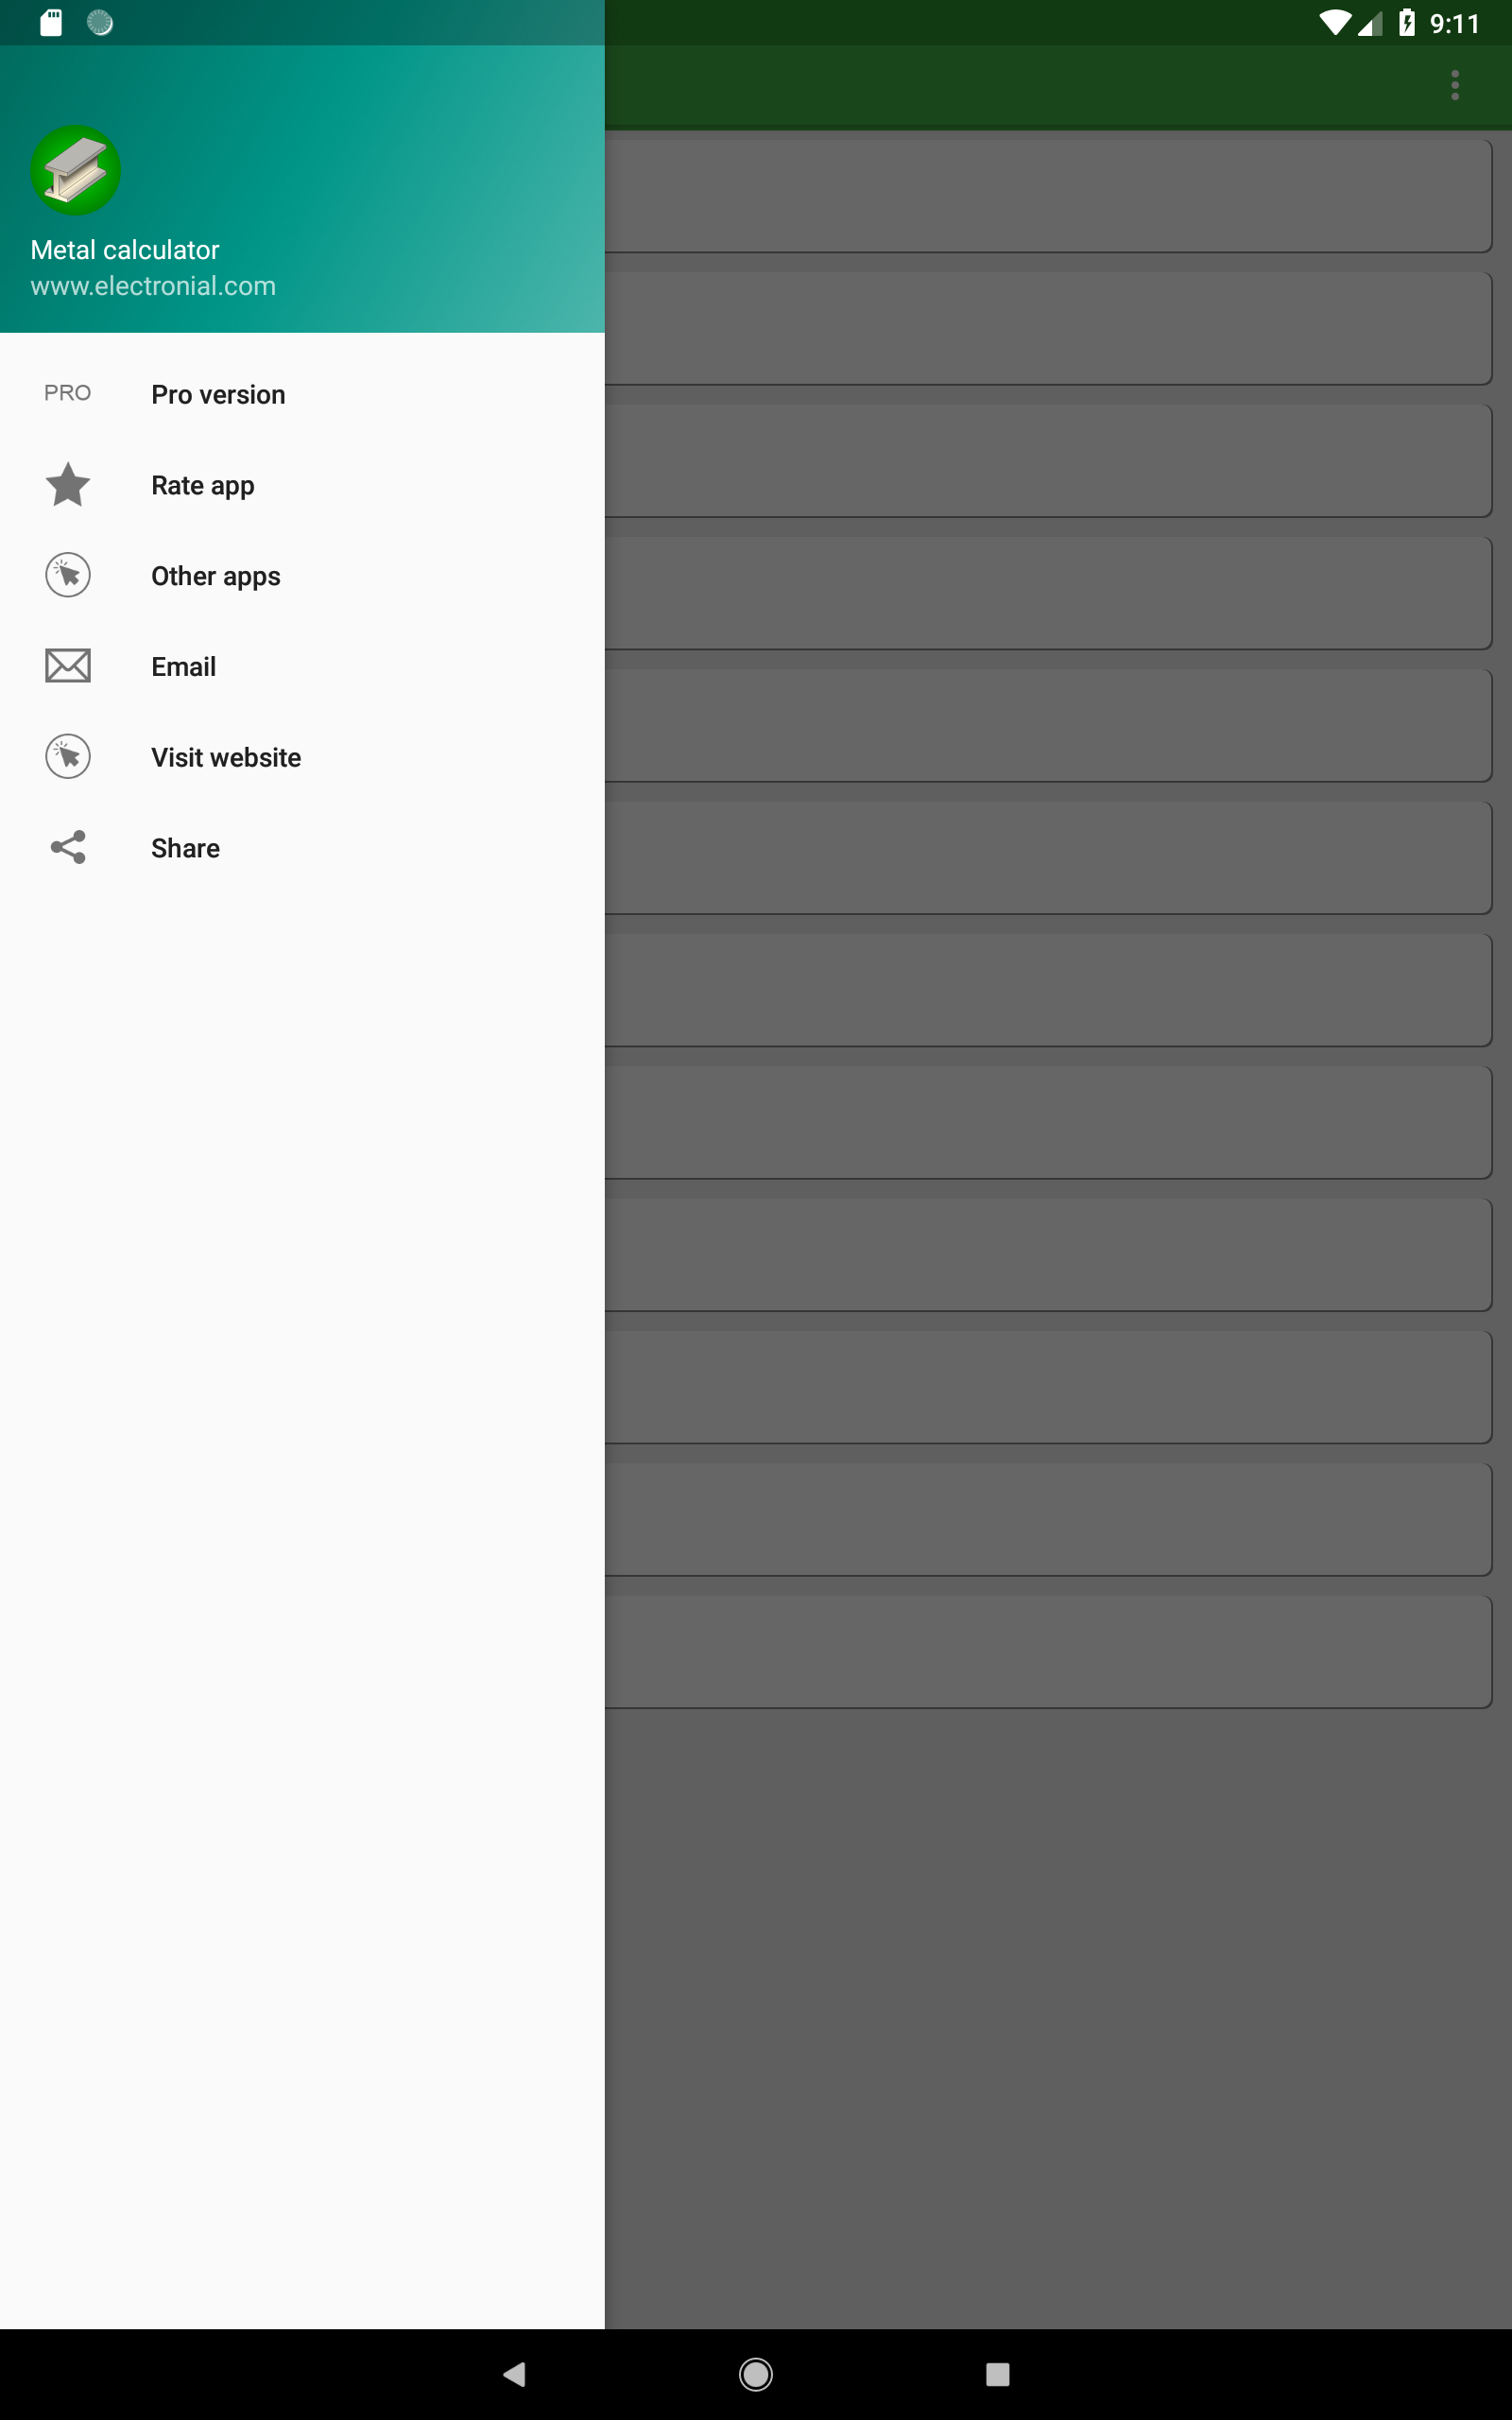Open the three-dot overflow menu
Screen dimensions: 1512x2420
pos(1455,85)
